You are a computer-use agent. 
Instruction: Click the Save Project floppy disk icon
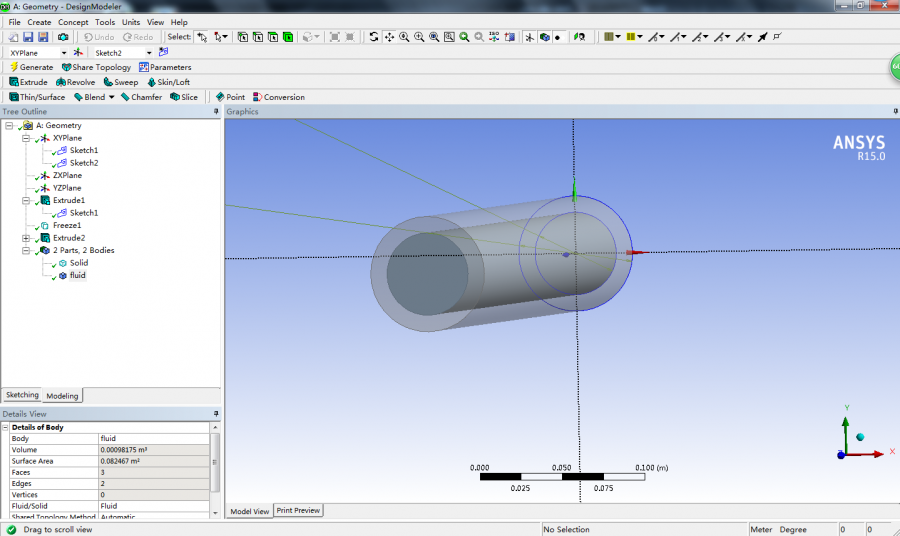pos(28,37)
